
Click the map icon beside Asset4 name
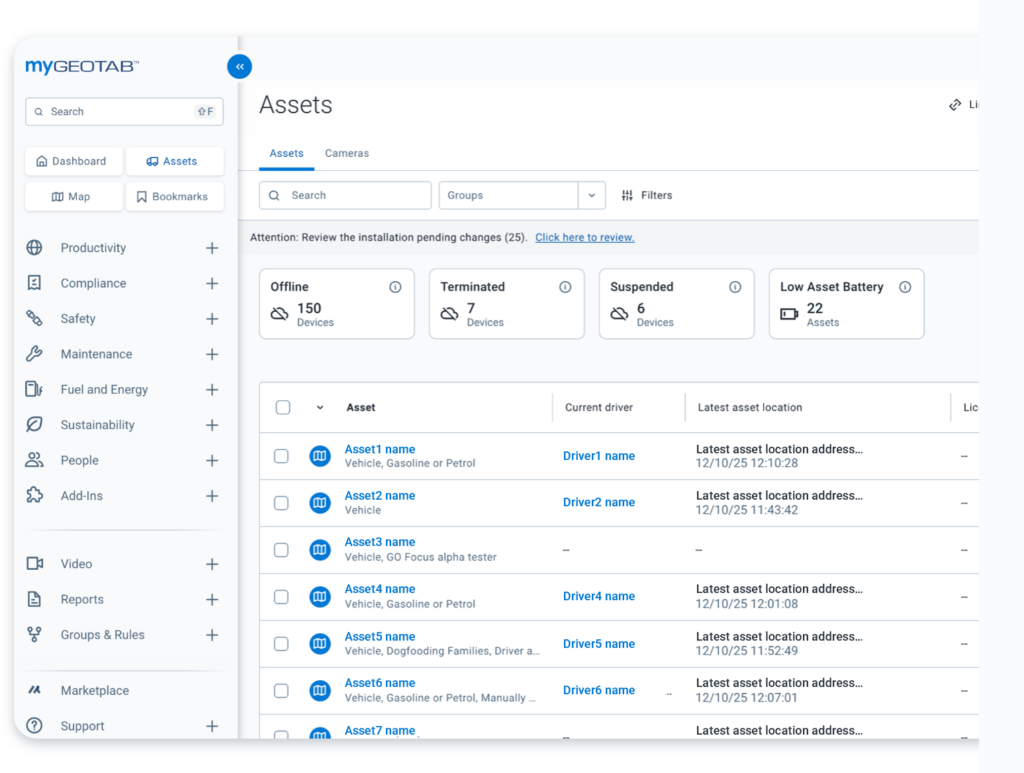click(x=320, y=597)
